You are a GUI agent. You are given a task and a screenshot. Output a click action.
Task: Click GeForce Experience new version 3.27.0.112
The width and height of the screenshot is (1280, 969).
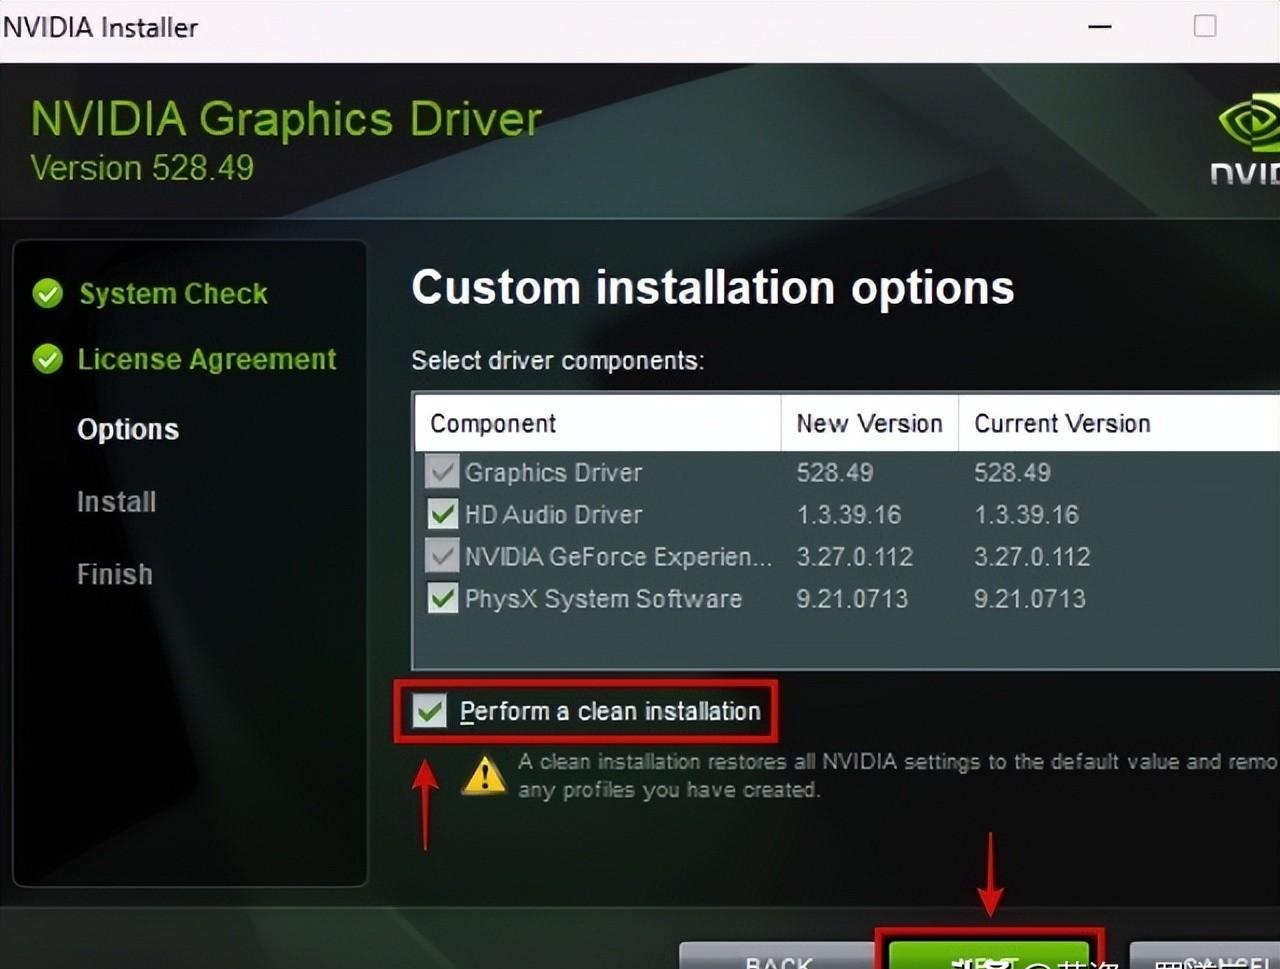point(855,556)
